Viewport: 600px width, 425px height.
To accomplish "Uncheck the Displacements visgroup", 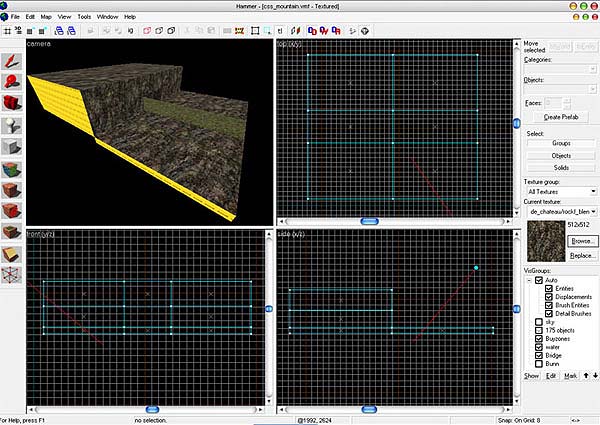I will (x=549, y=297).
